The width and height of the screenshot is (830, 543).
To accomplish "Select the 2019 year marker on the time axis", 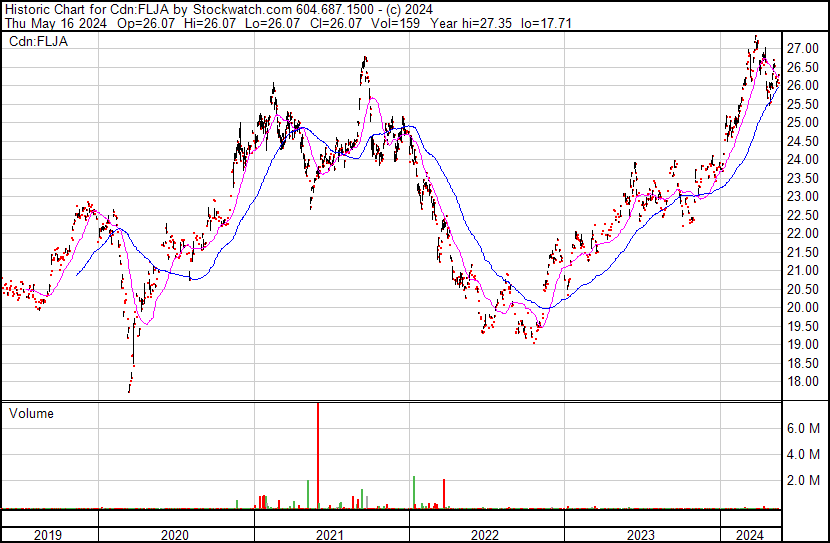I will [49, 535].
